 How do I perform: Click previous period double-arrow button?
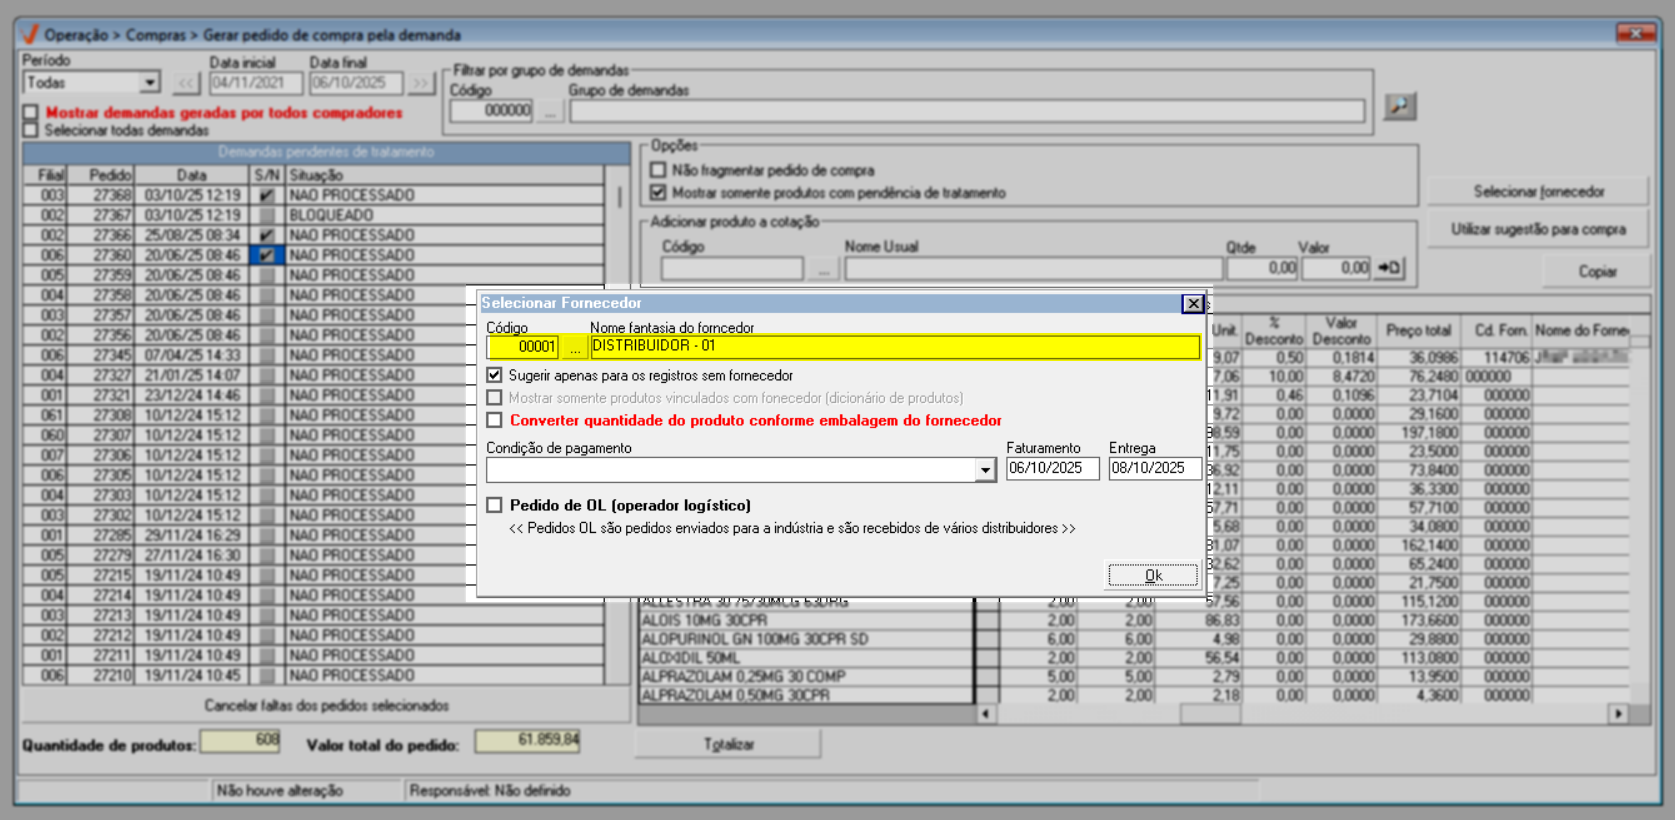click(186, 83)
